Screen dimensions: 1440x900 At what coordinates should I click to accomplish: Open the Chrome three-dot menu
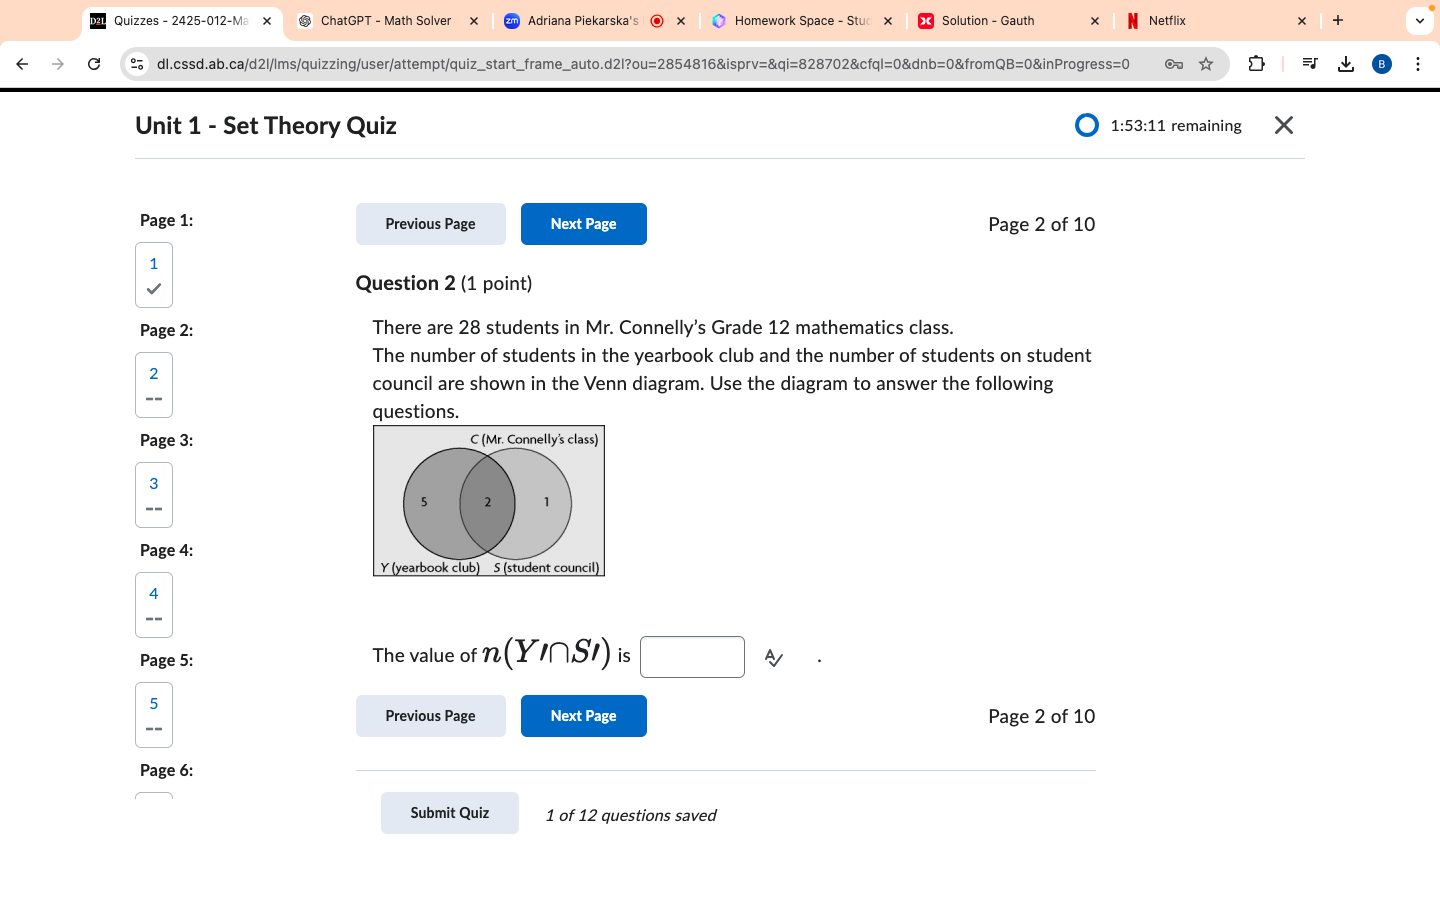1418,64
